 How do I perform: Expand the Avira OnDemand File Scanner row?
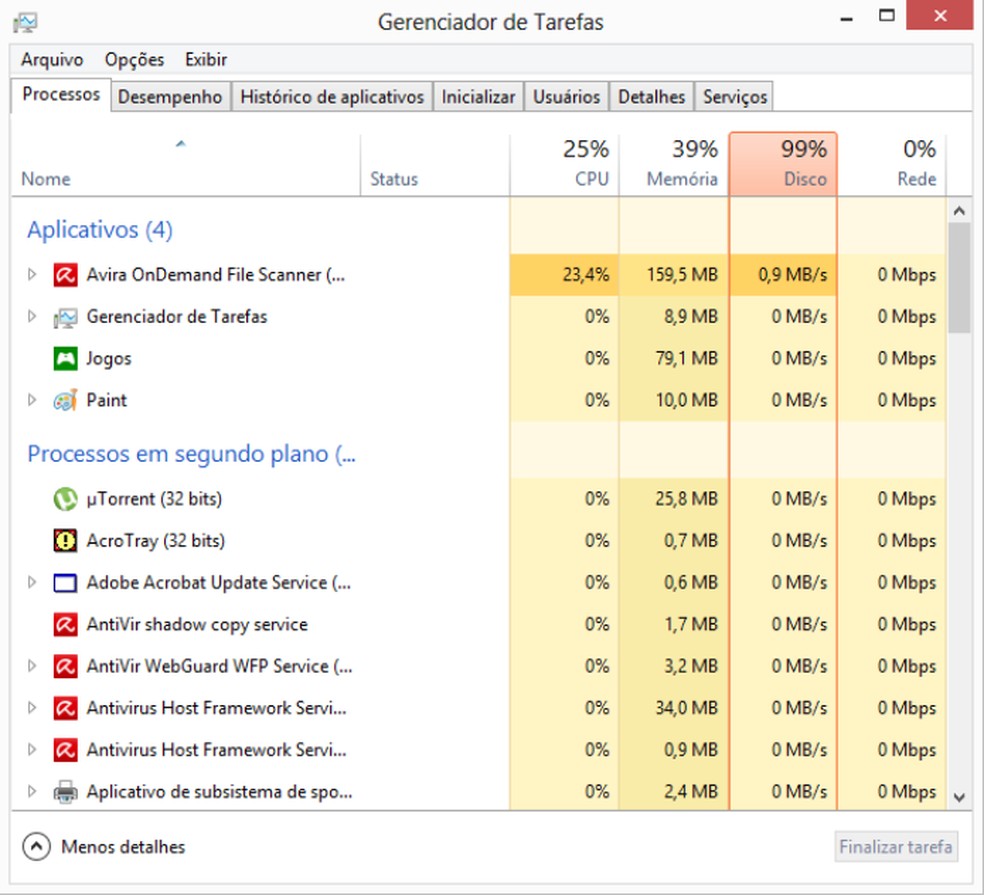click(x=31, y=274)
